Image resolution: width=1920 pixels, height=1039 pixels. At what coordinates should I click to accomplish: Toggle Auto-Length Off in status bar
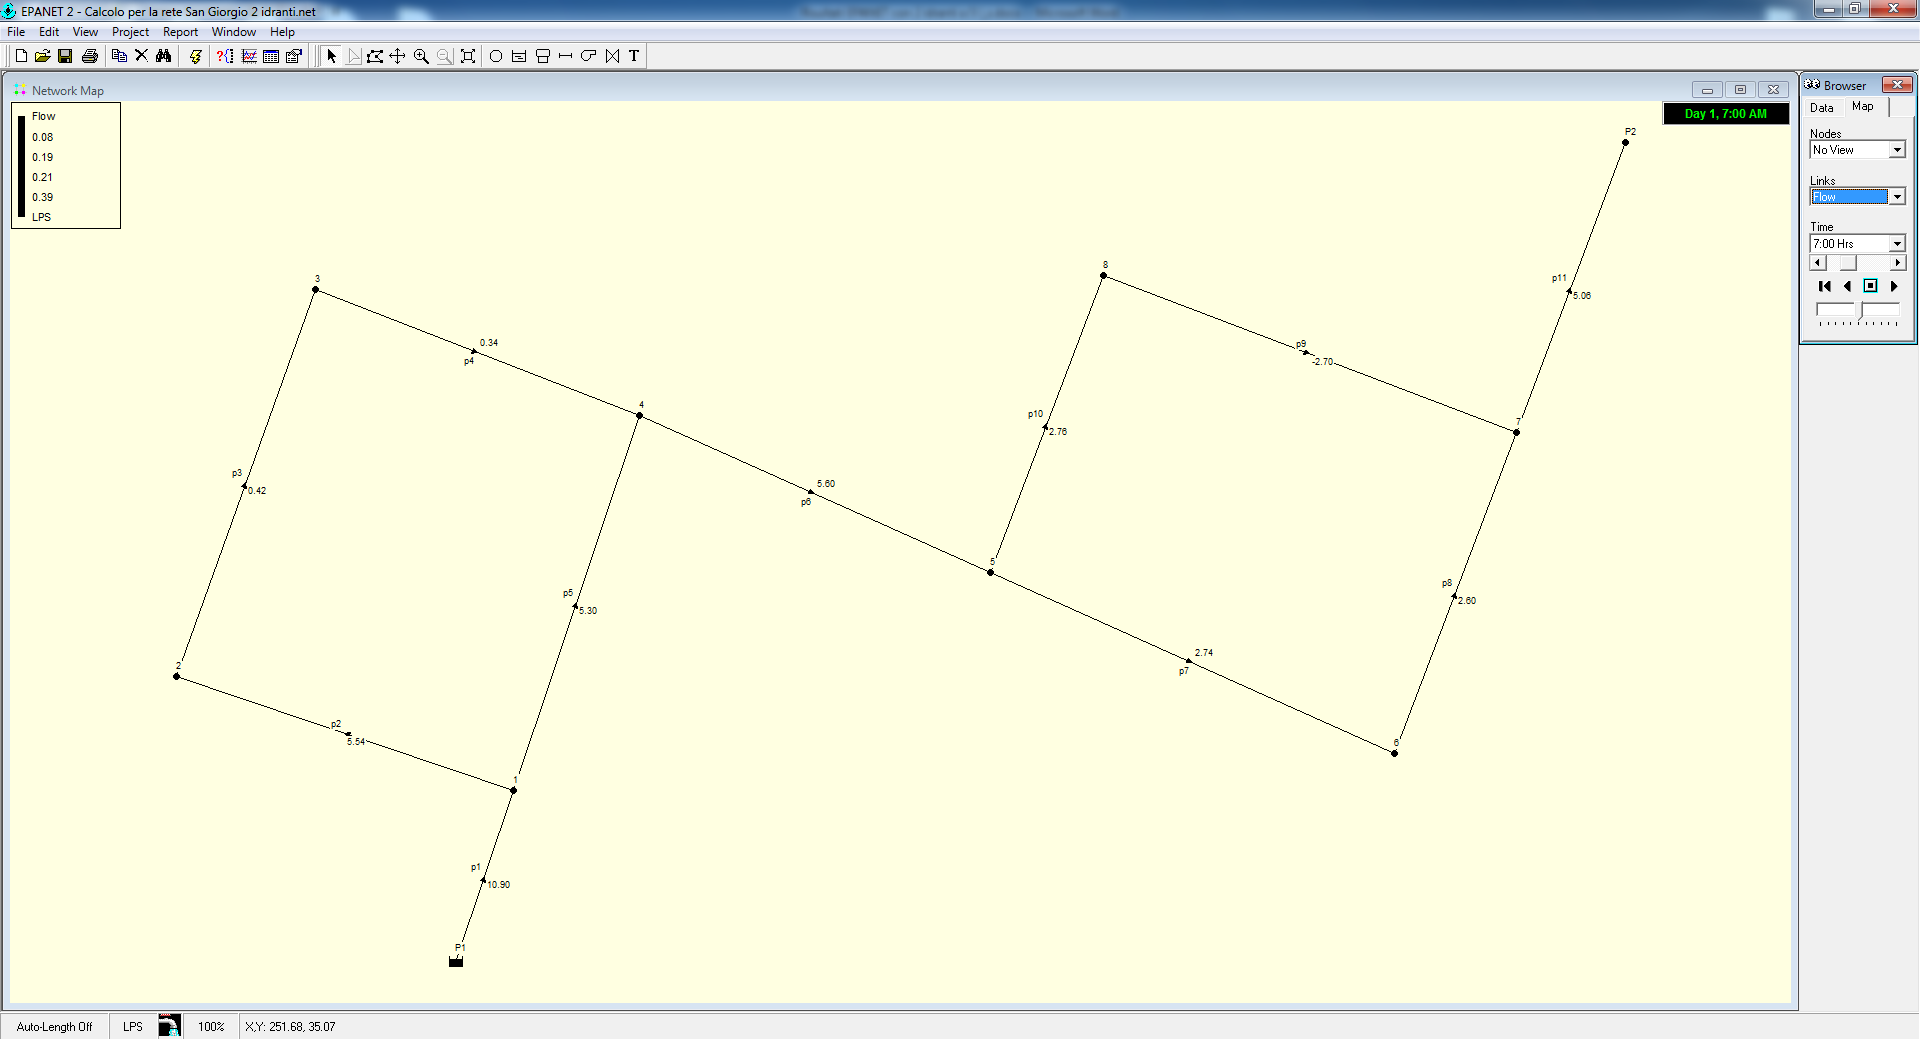pyautogui.click(x=54, y=1027)
